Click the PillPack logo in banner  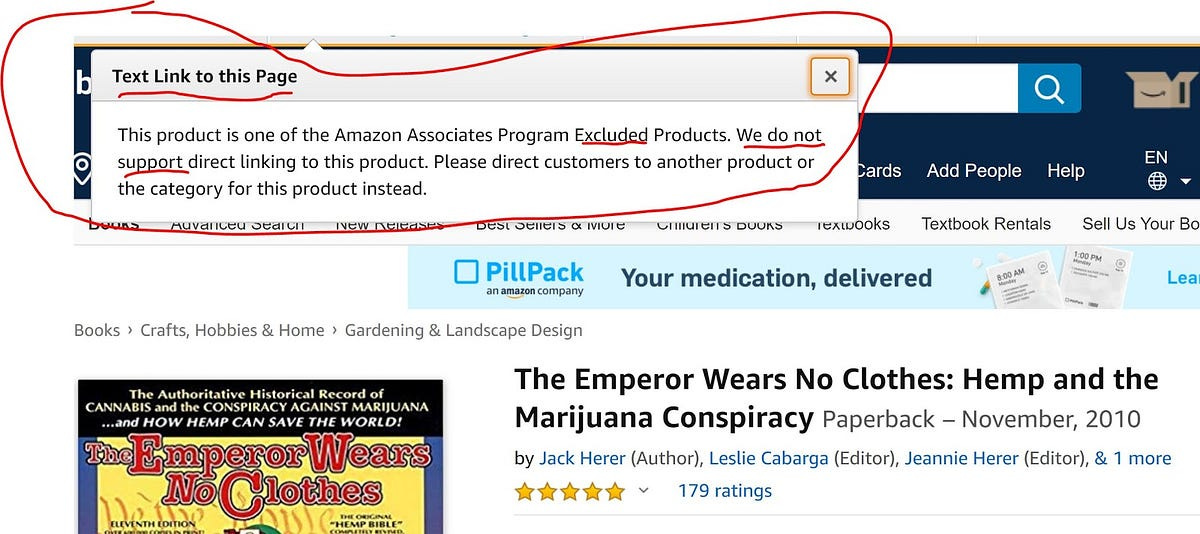click(x=519, y=277)
